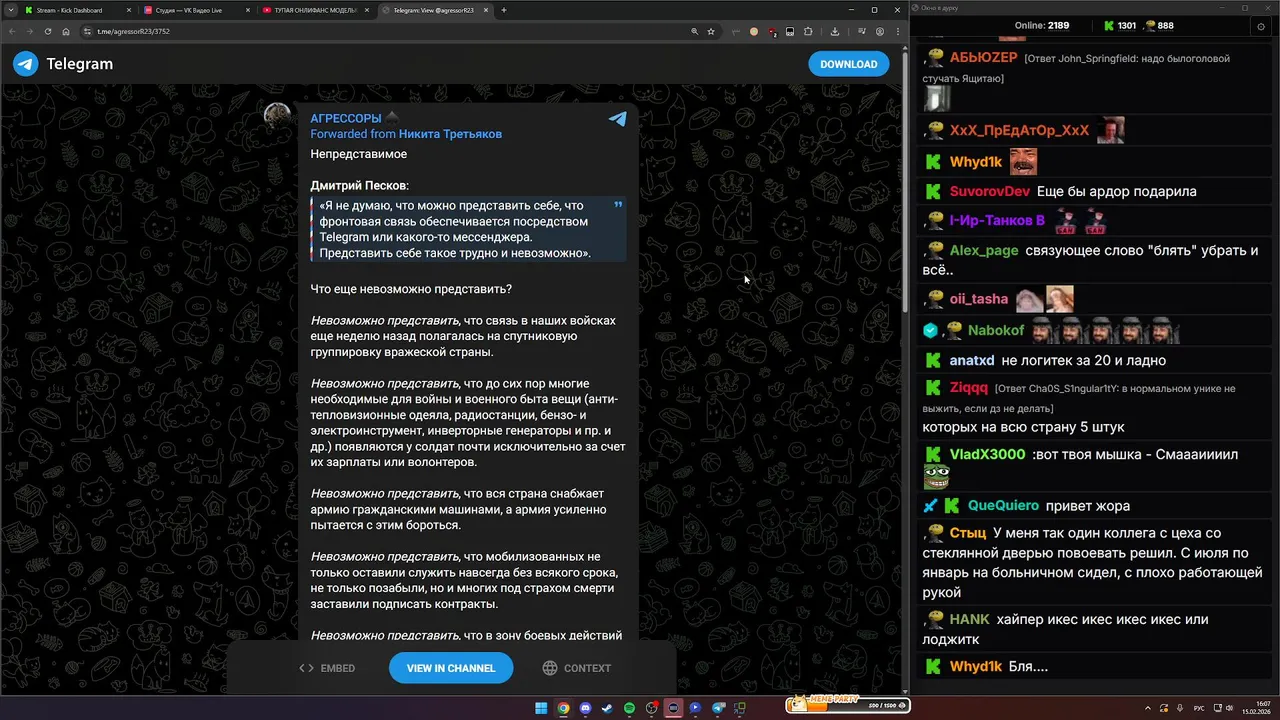Click the username anatxd in chat

(x=972, y=360)
